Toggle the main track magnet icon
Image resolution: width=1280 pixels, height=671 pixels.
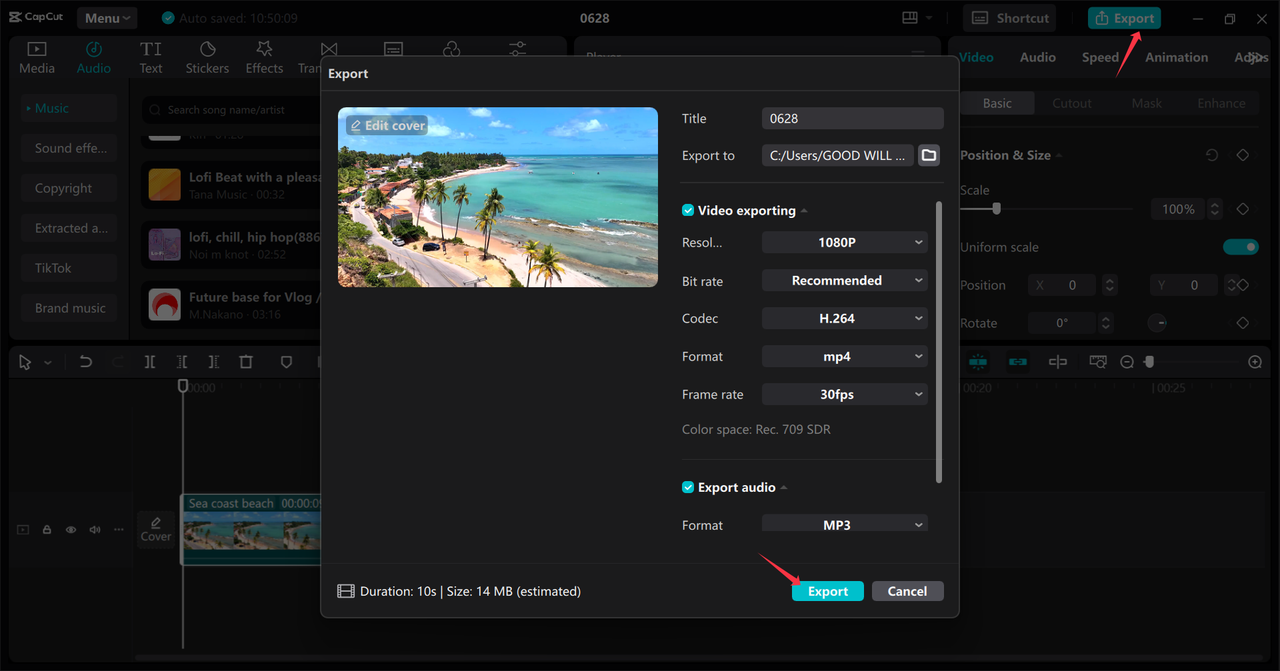pyautogui.click(x=978, y=362)
